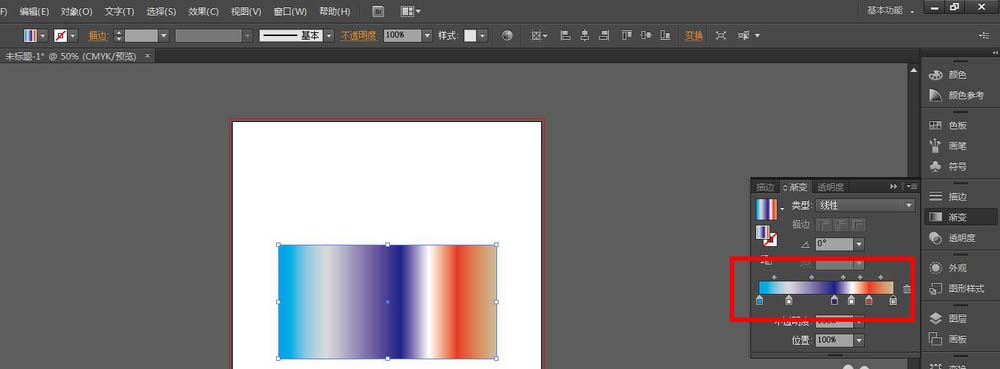Expand the stroke swatch dropdown arrow
Viewport: 1000px width, 369px height.
[x=73, y=36]
